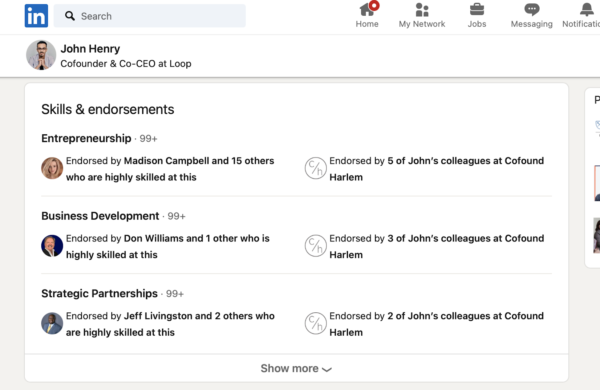Go to the Jobs page
The height and width of the screenshot is (390, 600).
[x=477, y=15]
